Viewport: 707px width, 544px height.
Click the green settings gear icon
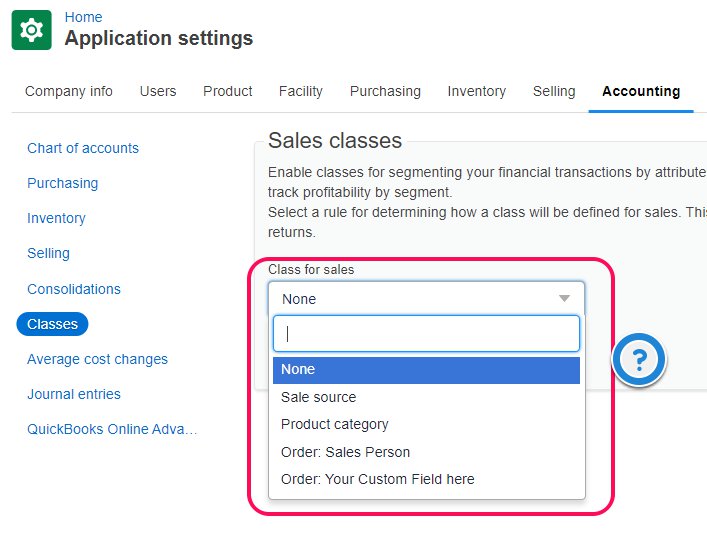point(31,30)
